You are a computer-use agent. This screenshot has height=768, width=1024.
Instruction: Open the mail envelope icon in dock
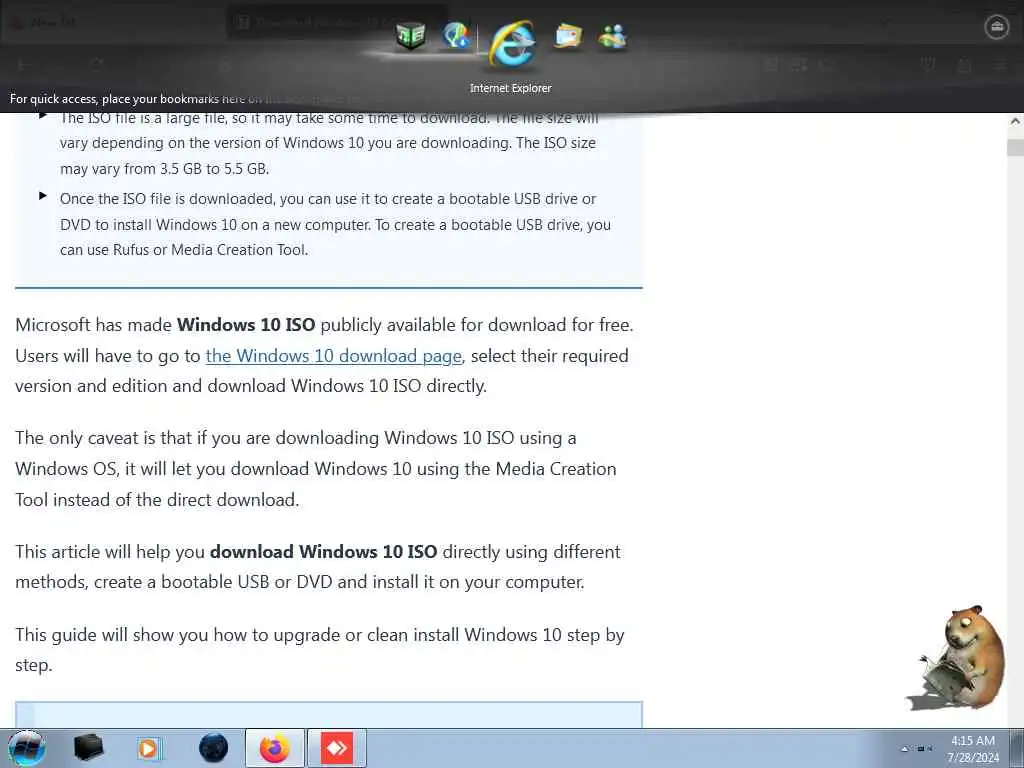pos(568,36)
